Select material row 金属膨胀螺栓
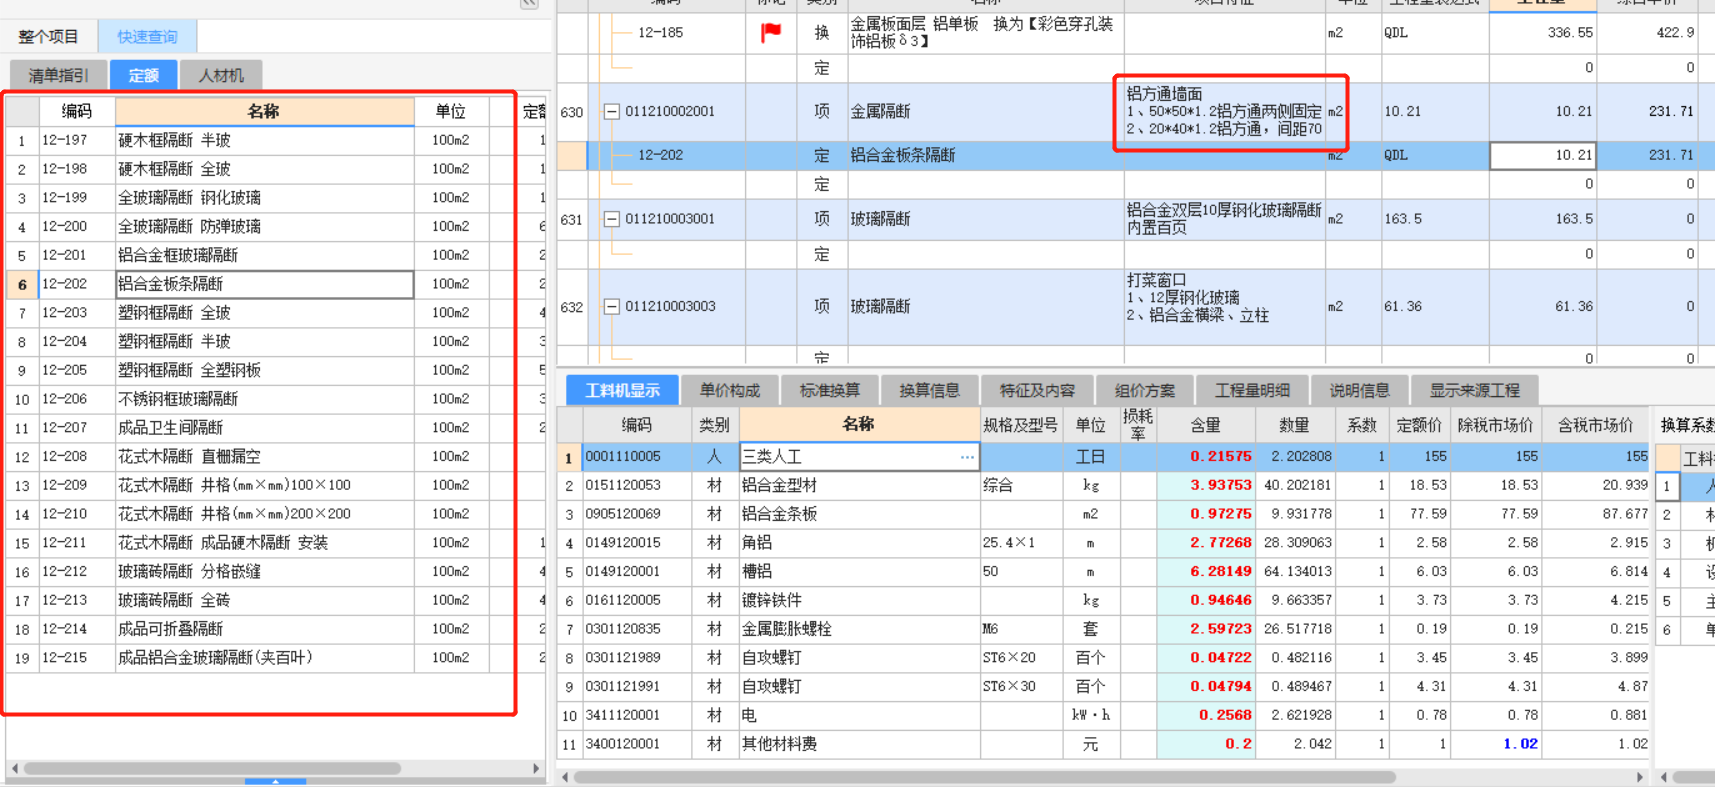Image resolution: width=1715 pixels, height=787 pixels. coord(1103,630)
